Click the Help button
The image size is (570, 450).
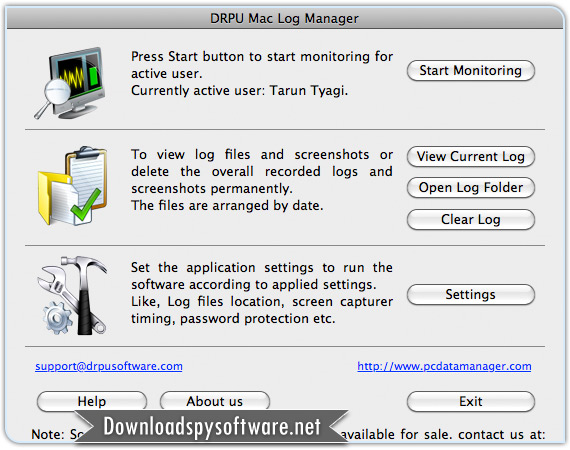pos(92,402)
